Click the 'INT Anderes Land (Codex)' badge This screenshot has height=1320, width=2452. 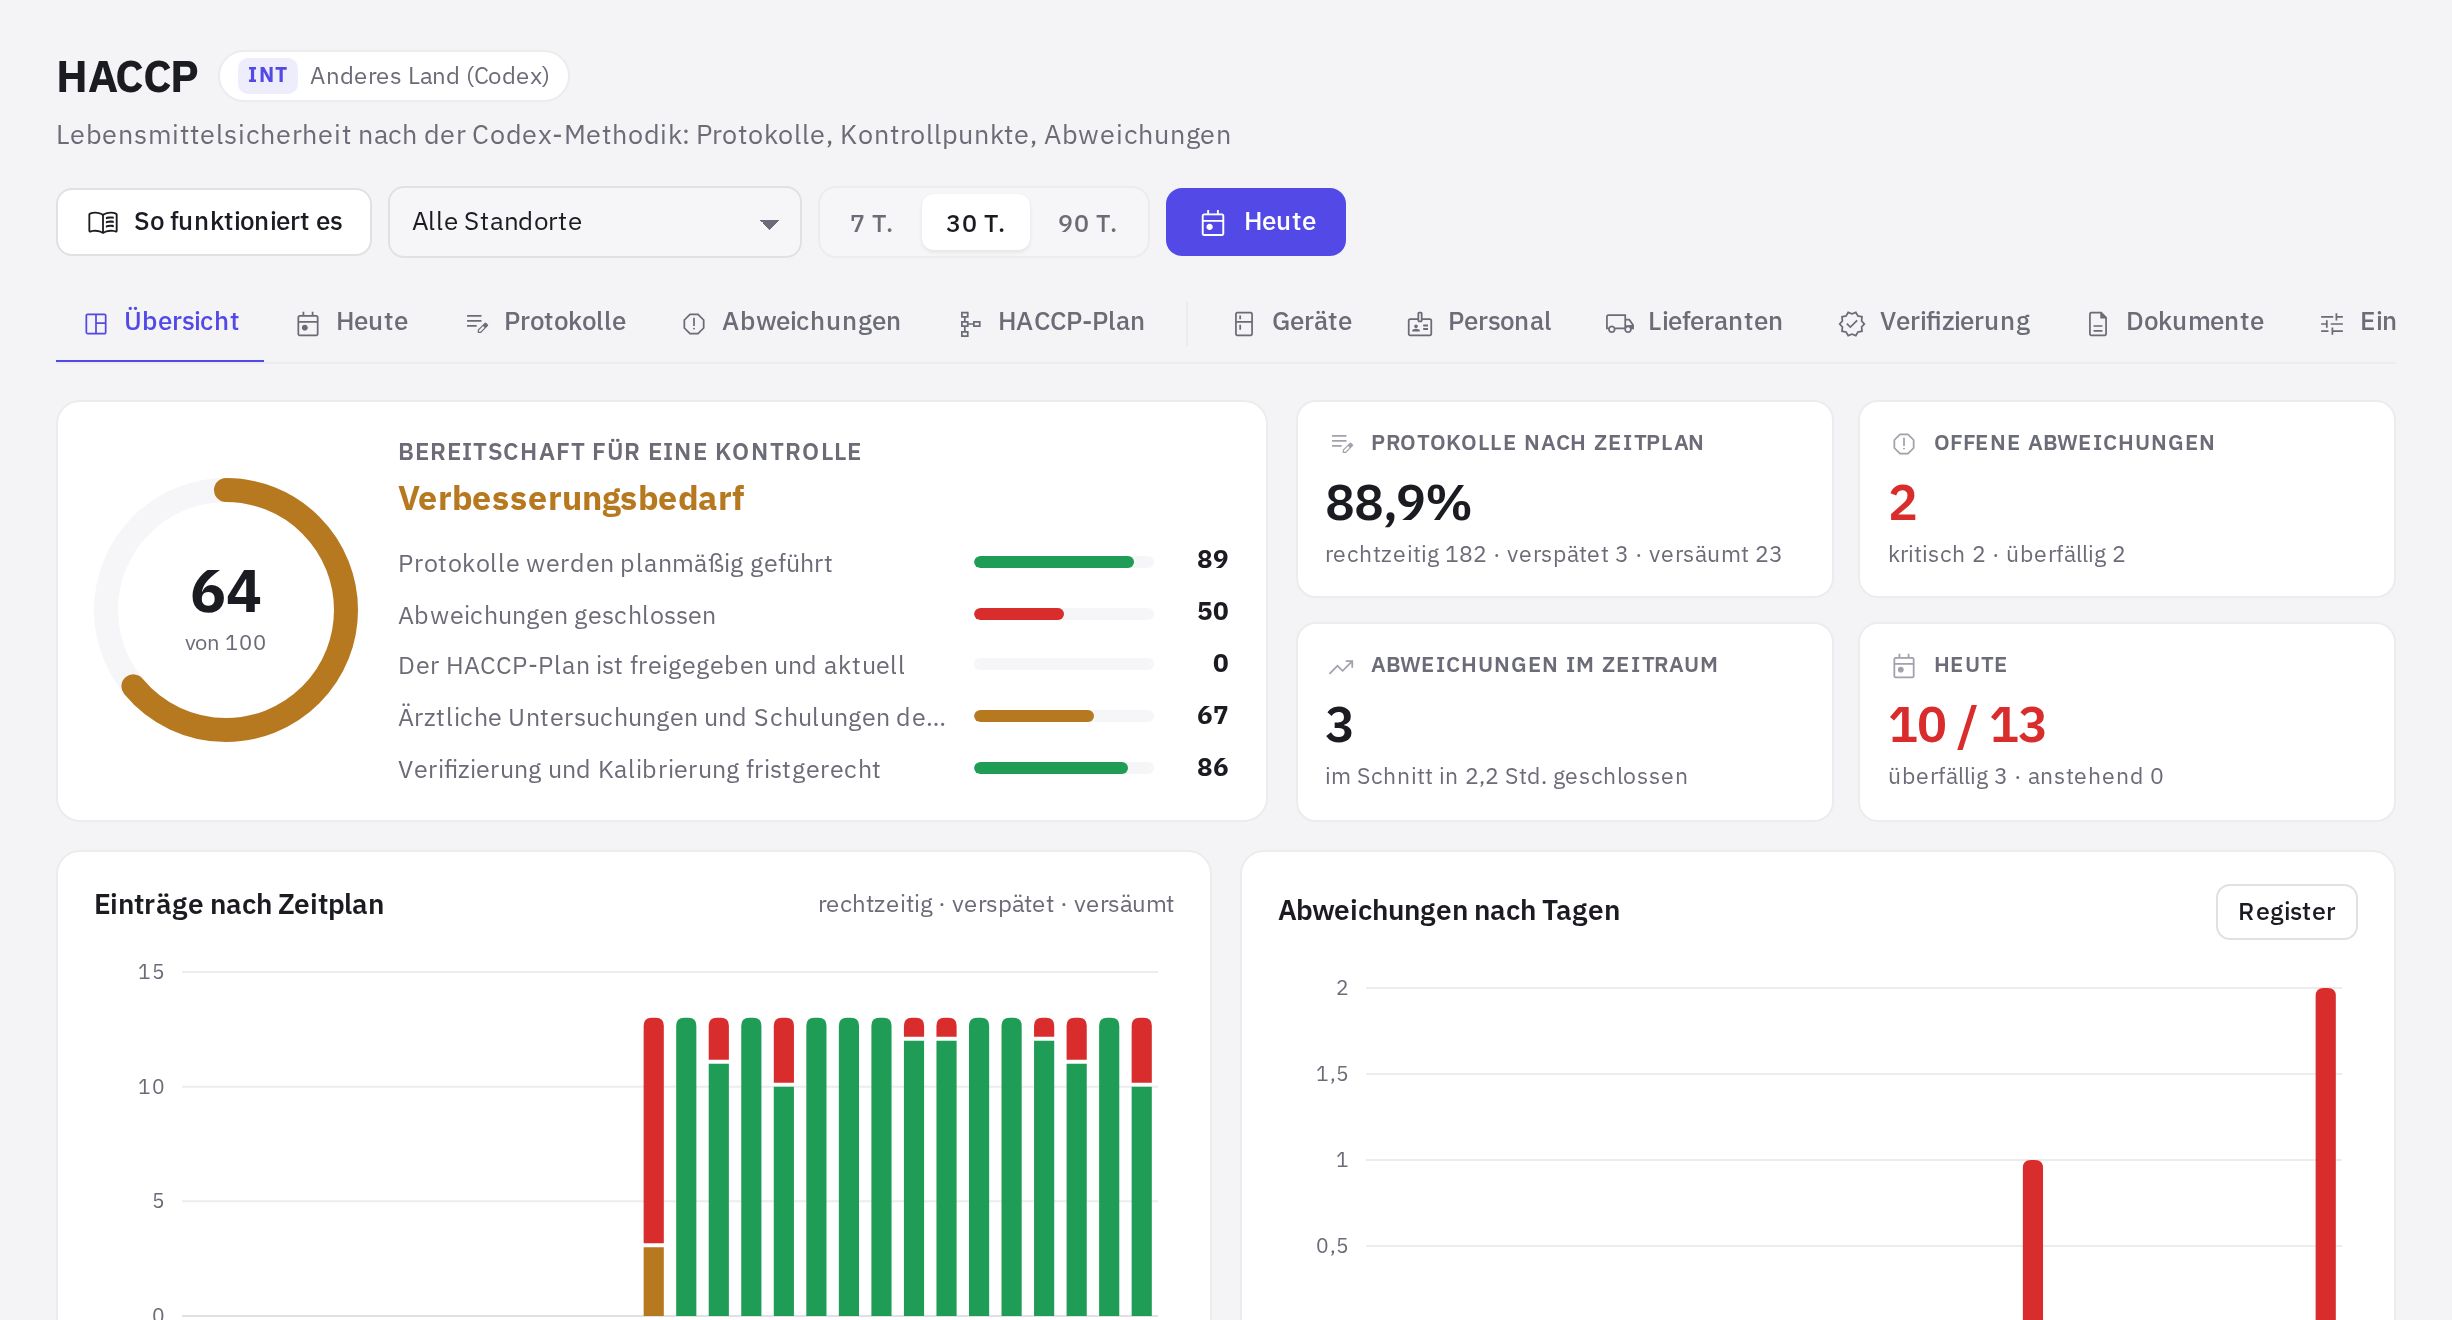[394, 76]
